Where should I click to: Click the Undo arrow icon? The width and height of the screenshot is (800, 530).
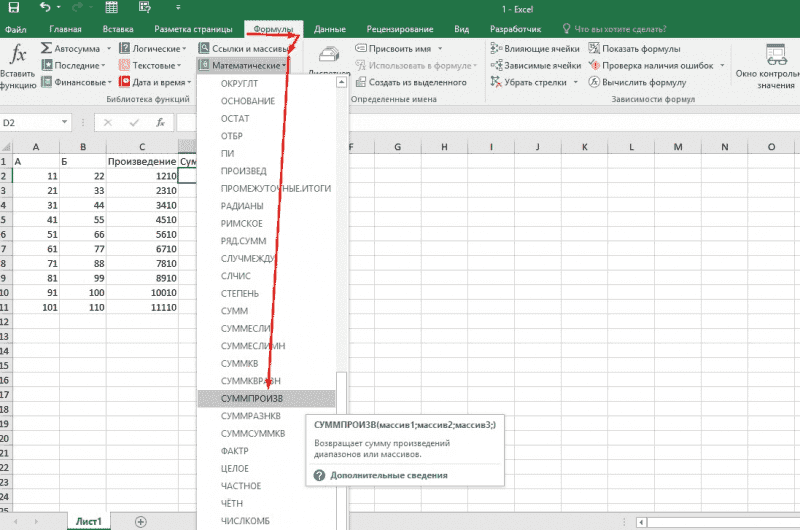click(46, 8)
